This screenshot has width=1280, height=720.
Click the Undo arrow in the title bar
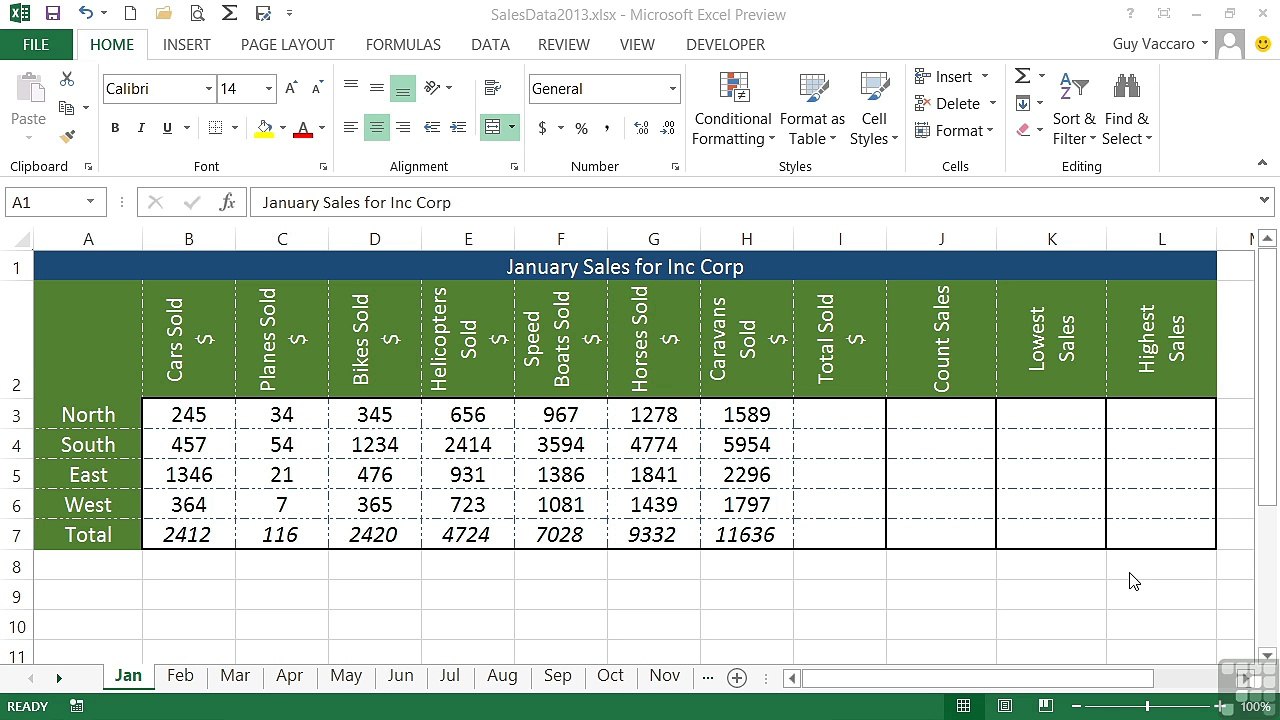coord(86,14)
